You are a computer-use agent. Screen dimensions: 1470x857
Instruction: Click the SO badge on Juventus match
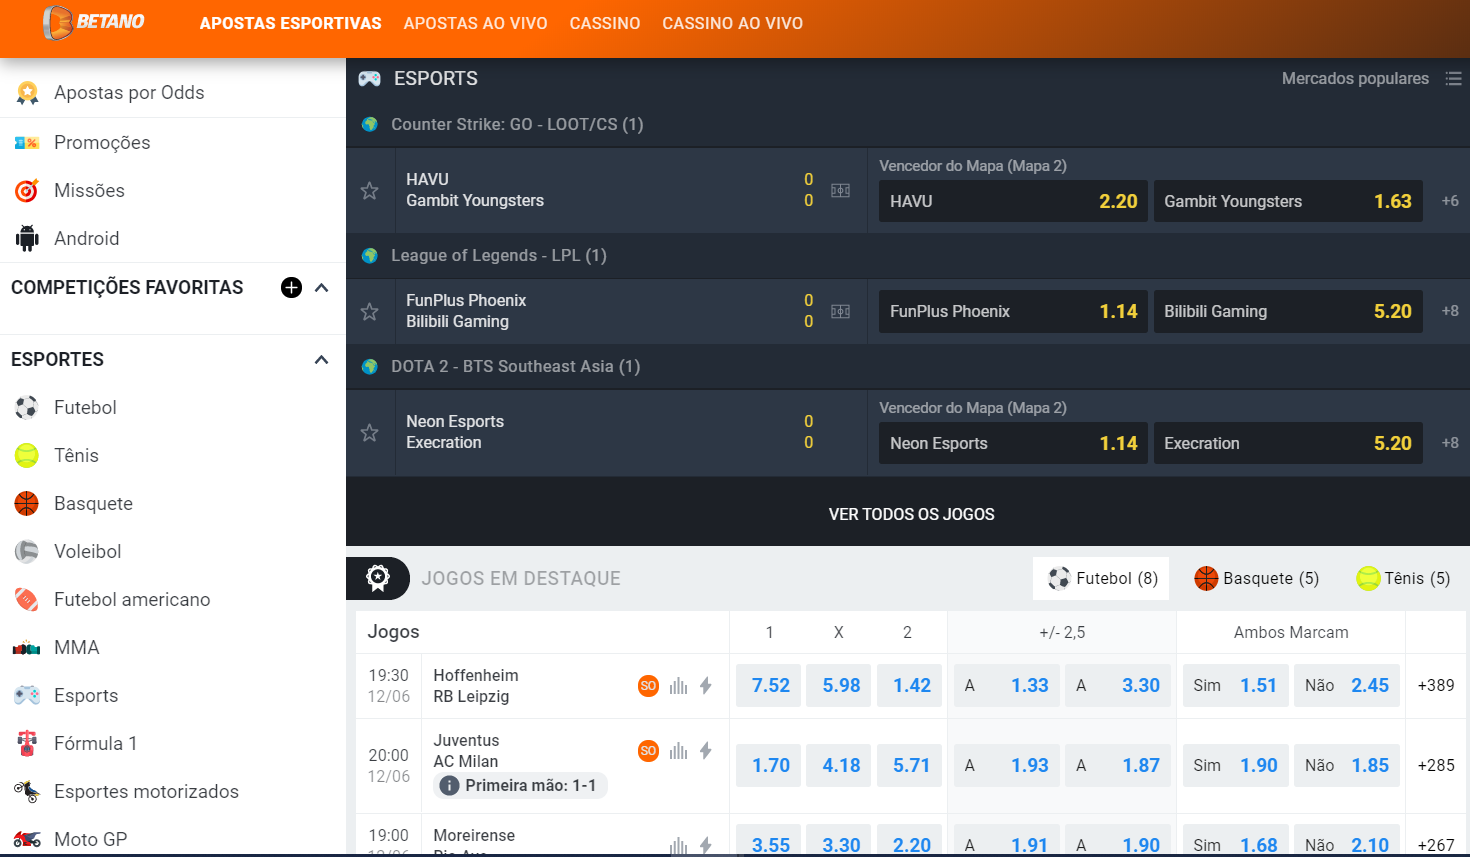click(x=648, y=751)
